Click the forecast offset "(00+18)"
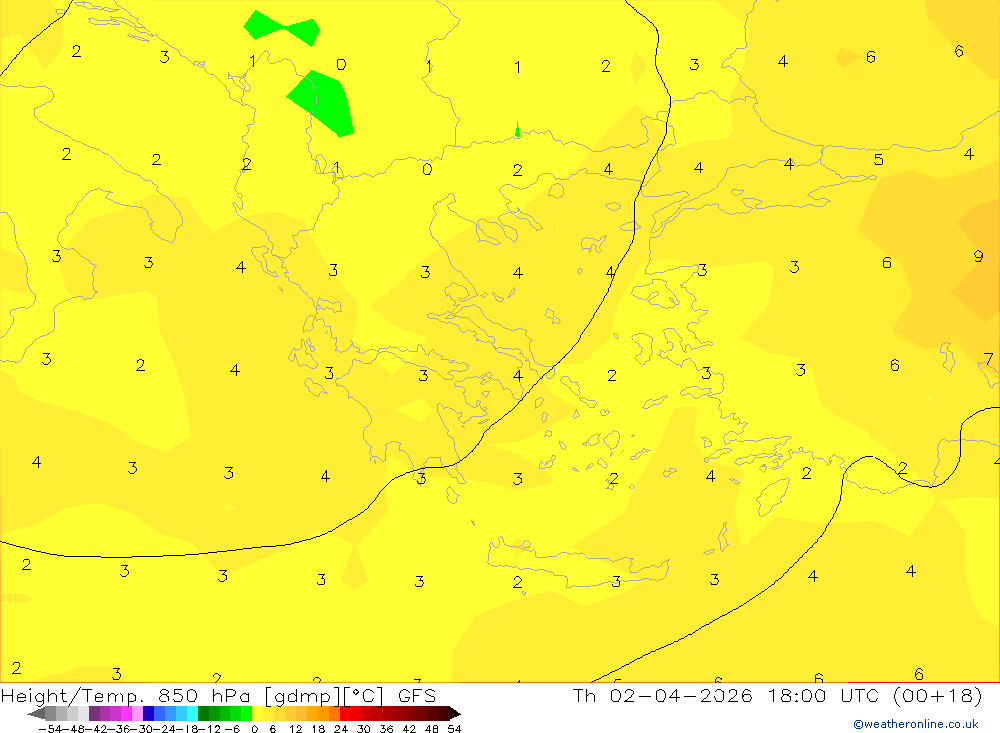The height and width of the screenshot is (733, 1000). (x=938, y=695)
